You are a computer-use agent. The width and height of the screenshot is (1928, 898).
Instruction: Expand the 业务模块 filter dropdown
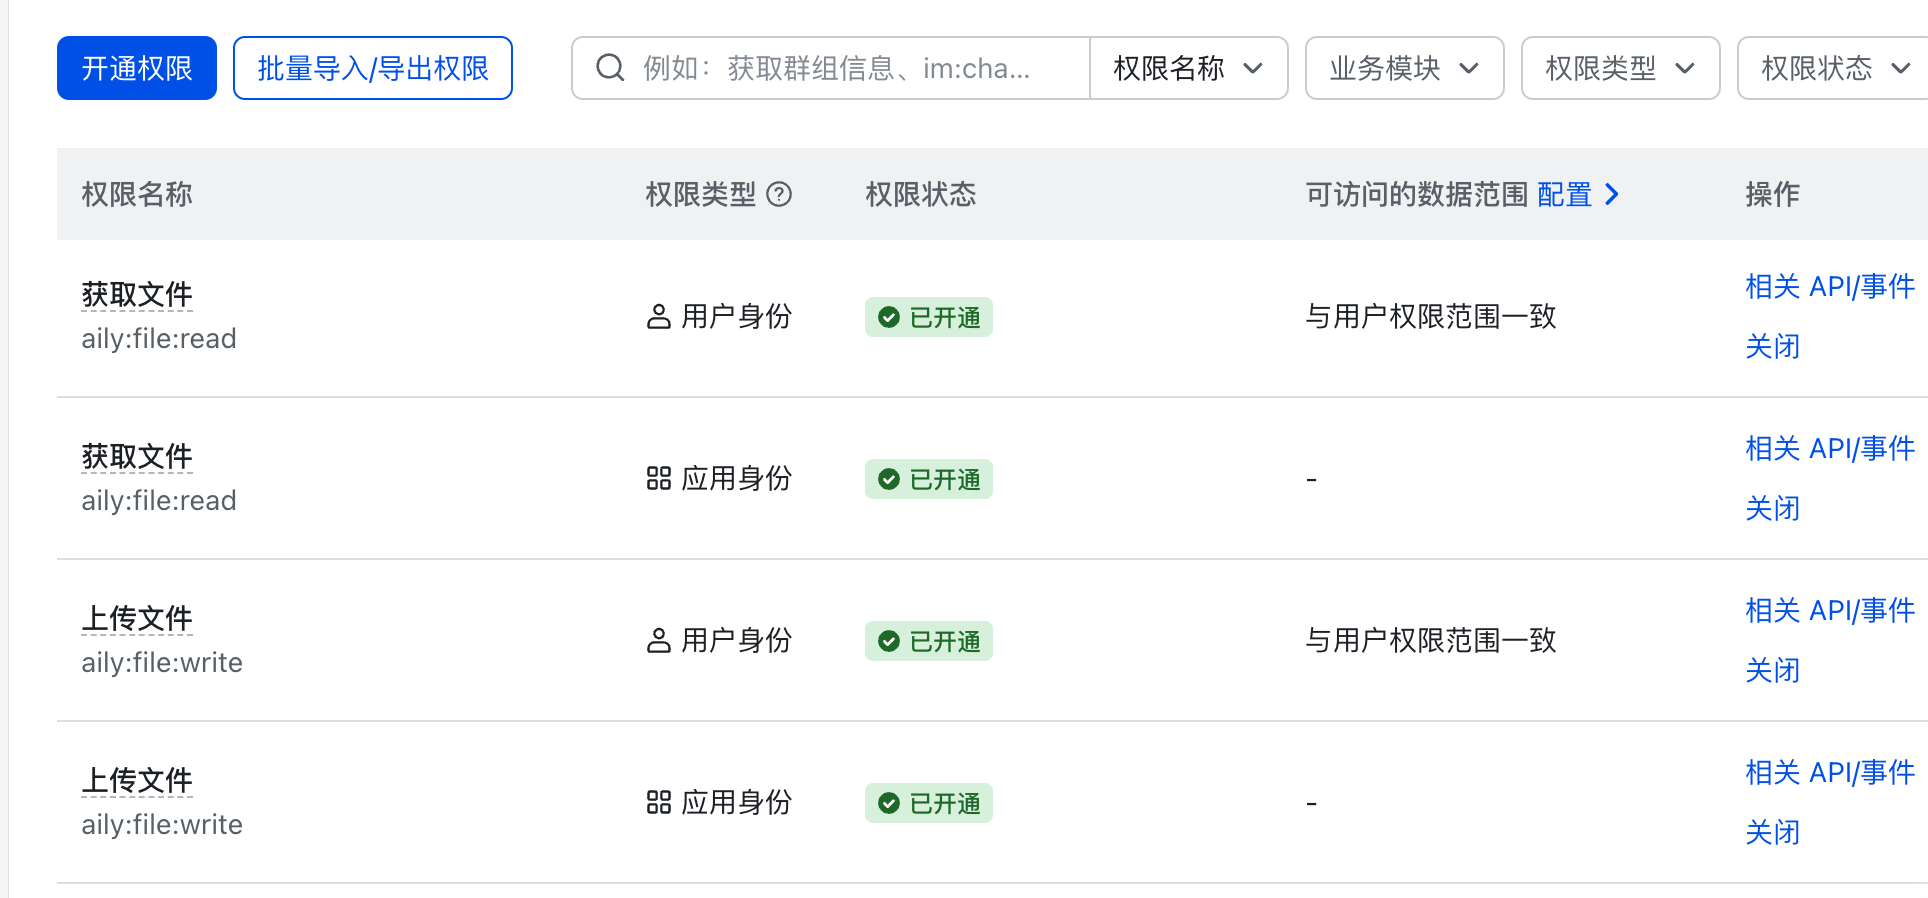1404,68
